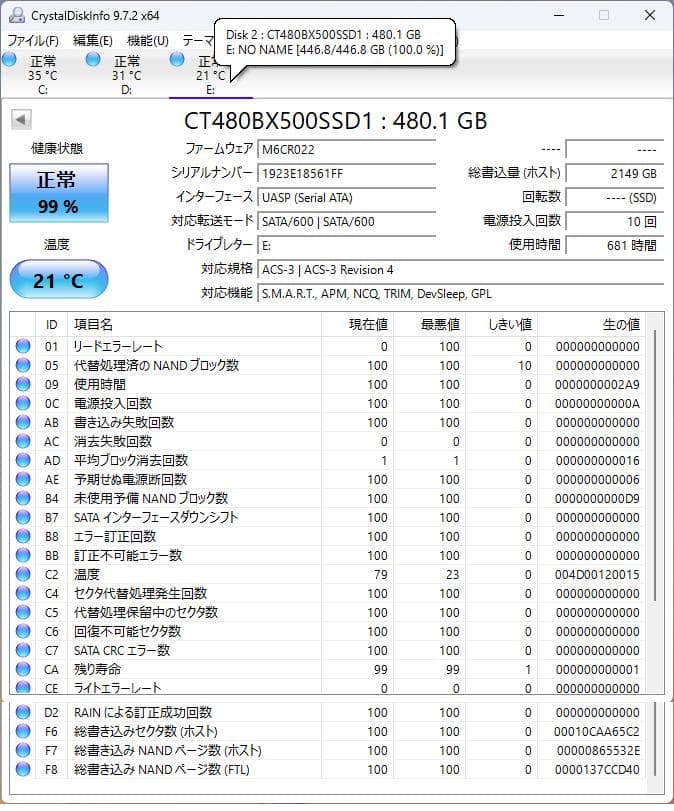The height and width of the screenshot is (811, 674).
Task: Click raw value 0000000002A9 in 使用時間 row
Action: pyautogui.click(x=597, y=384)
